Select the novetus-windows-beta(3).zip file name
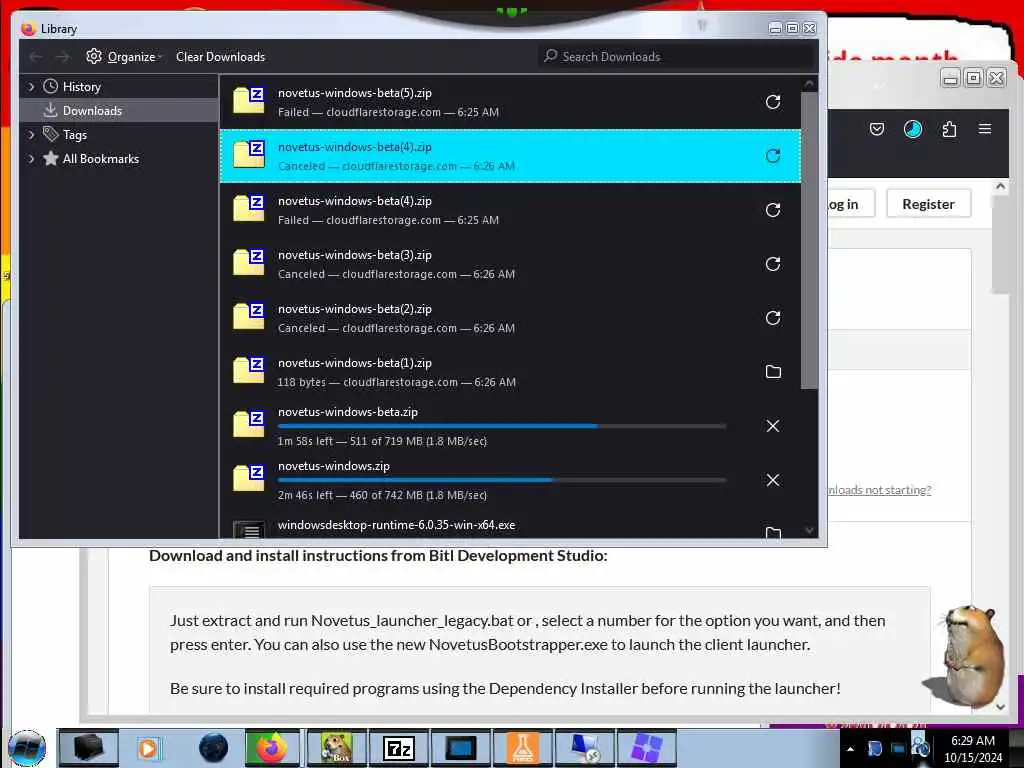 click(355, 255)
